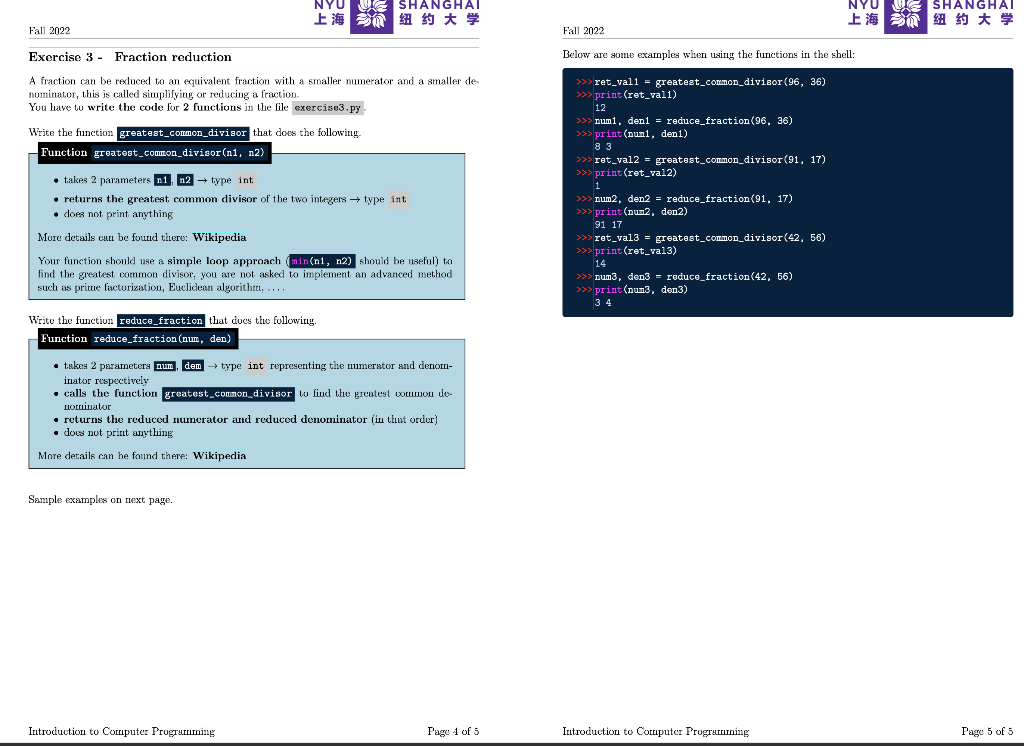Viewport: 1024px width, 746px height.
Task: Click the output '8 3' in the shell
Action: pos(603,147)
